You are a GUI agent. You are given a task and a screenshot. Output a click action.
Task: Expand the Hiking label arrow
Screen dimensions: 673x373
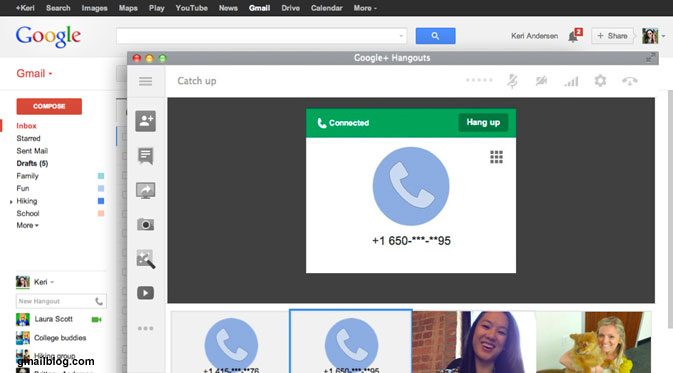(11, 201)
